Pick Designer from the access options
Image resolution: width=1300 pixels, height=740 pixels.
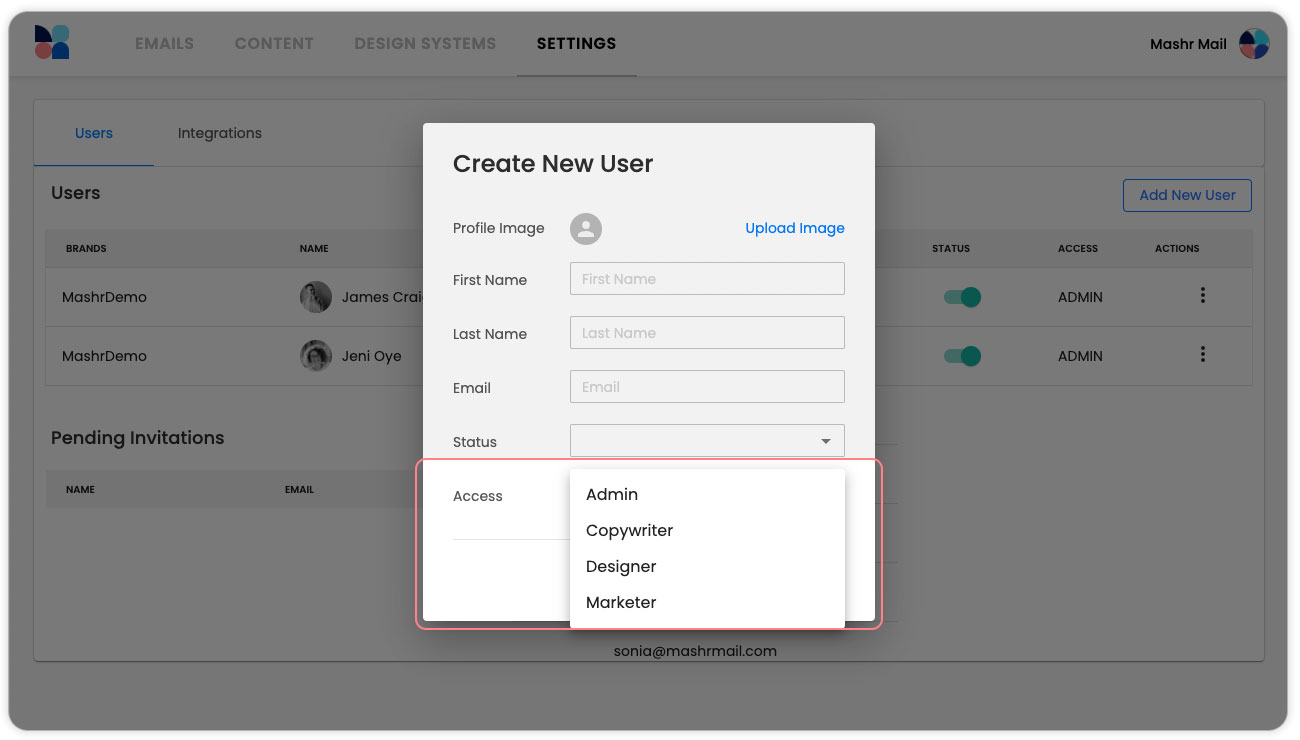(621, 567)
